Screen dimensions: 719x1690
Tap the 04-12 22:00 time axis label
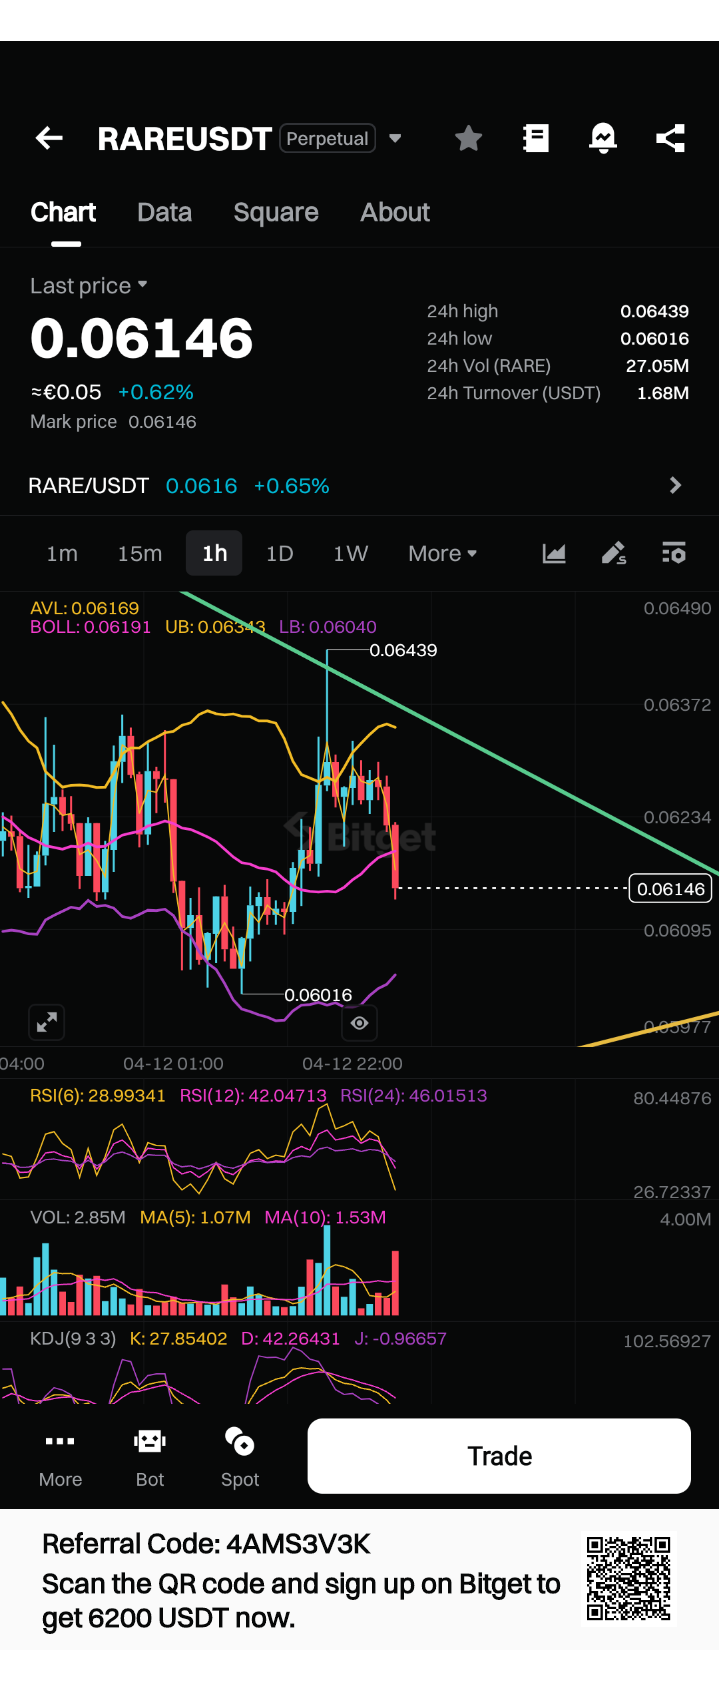[x=352, y=1064]
